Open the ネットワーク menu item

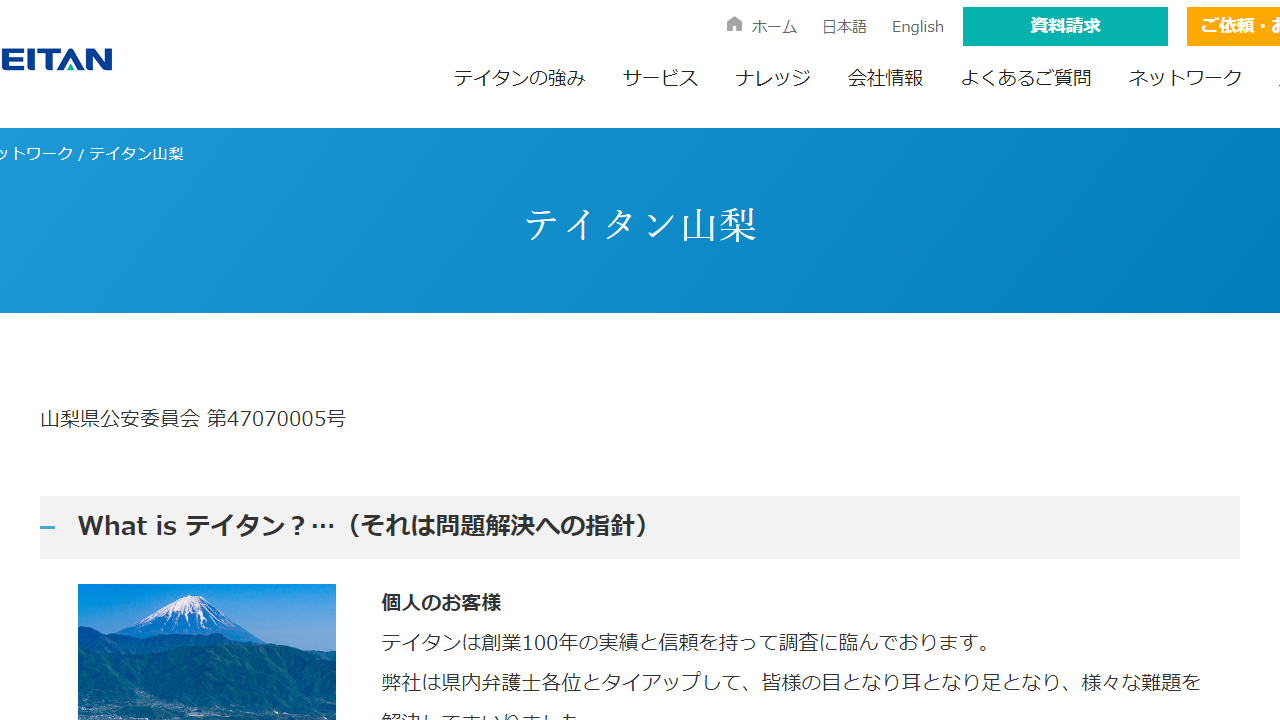1185,78
